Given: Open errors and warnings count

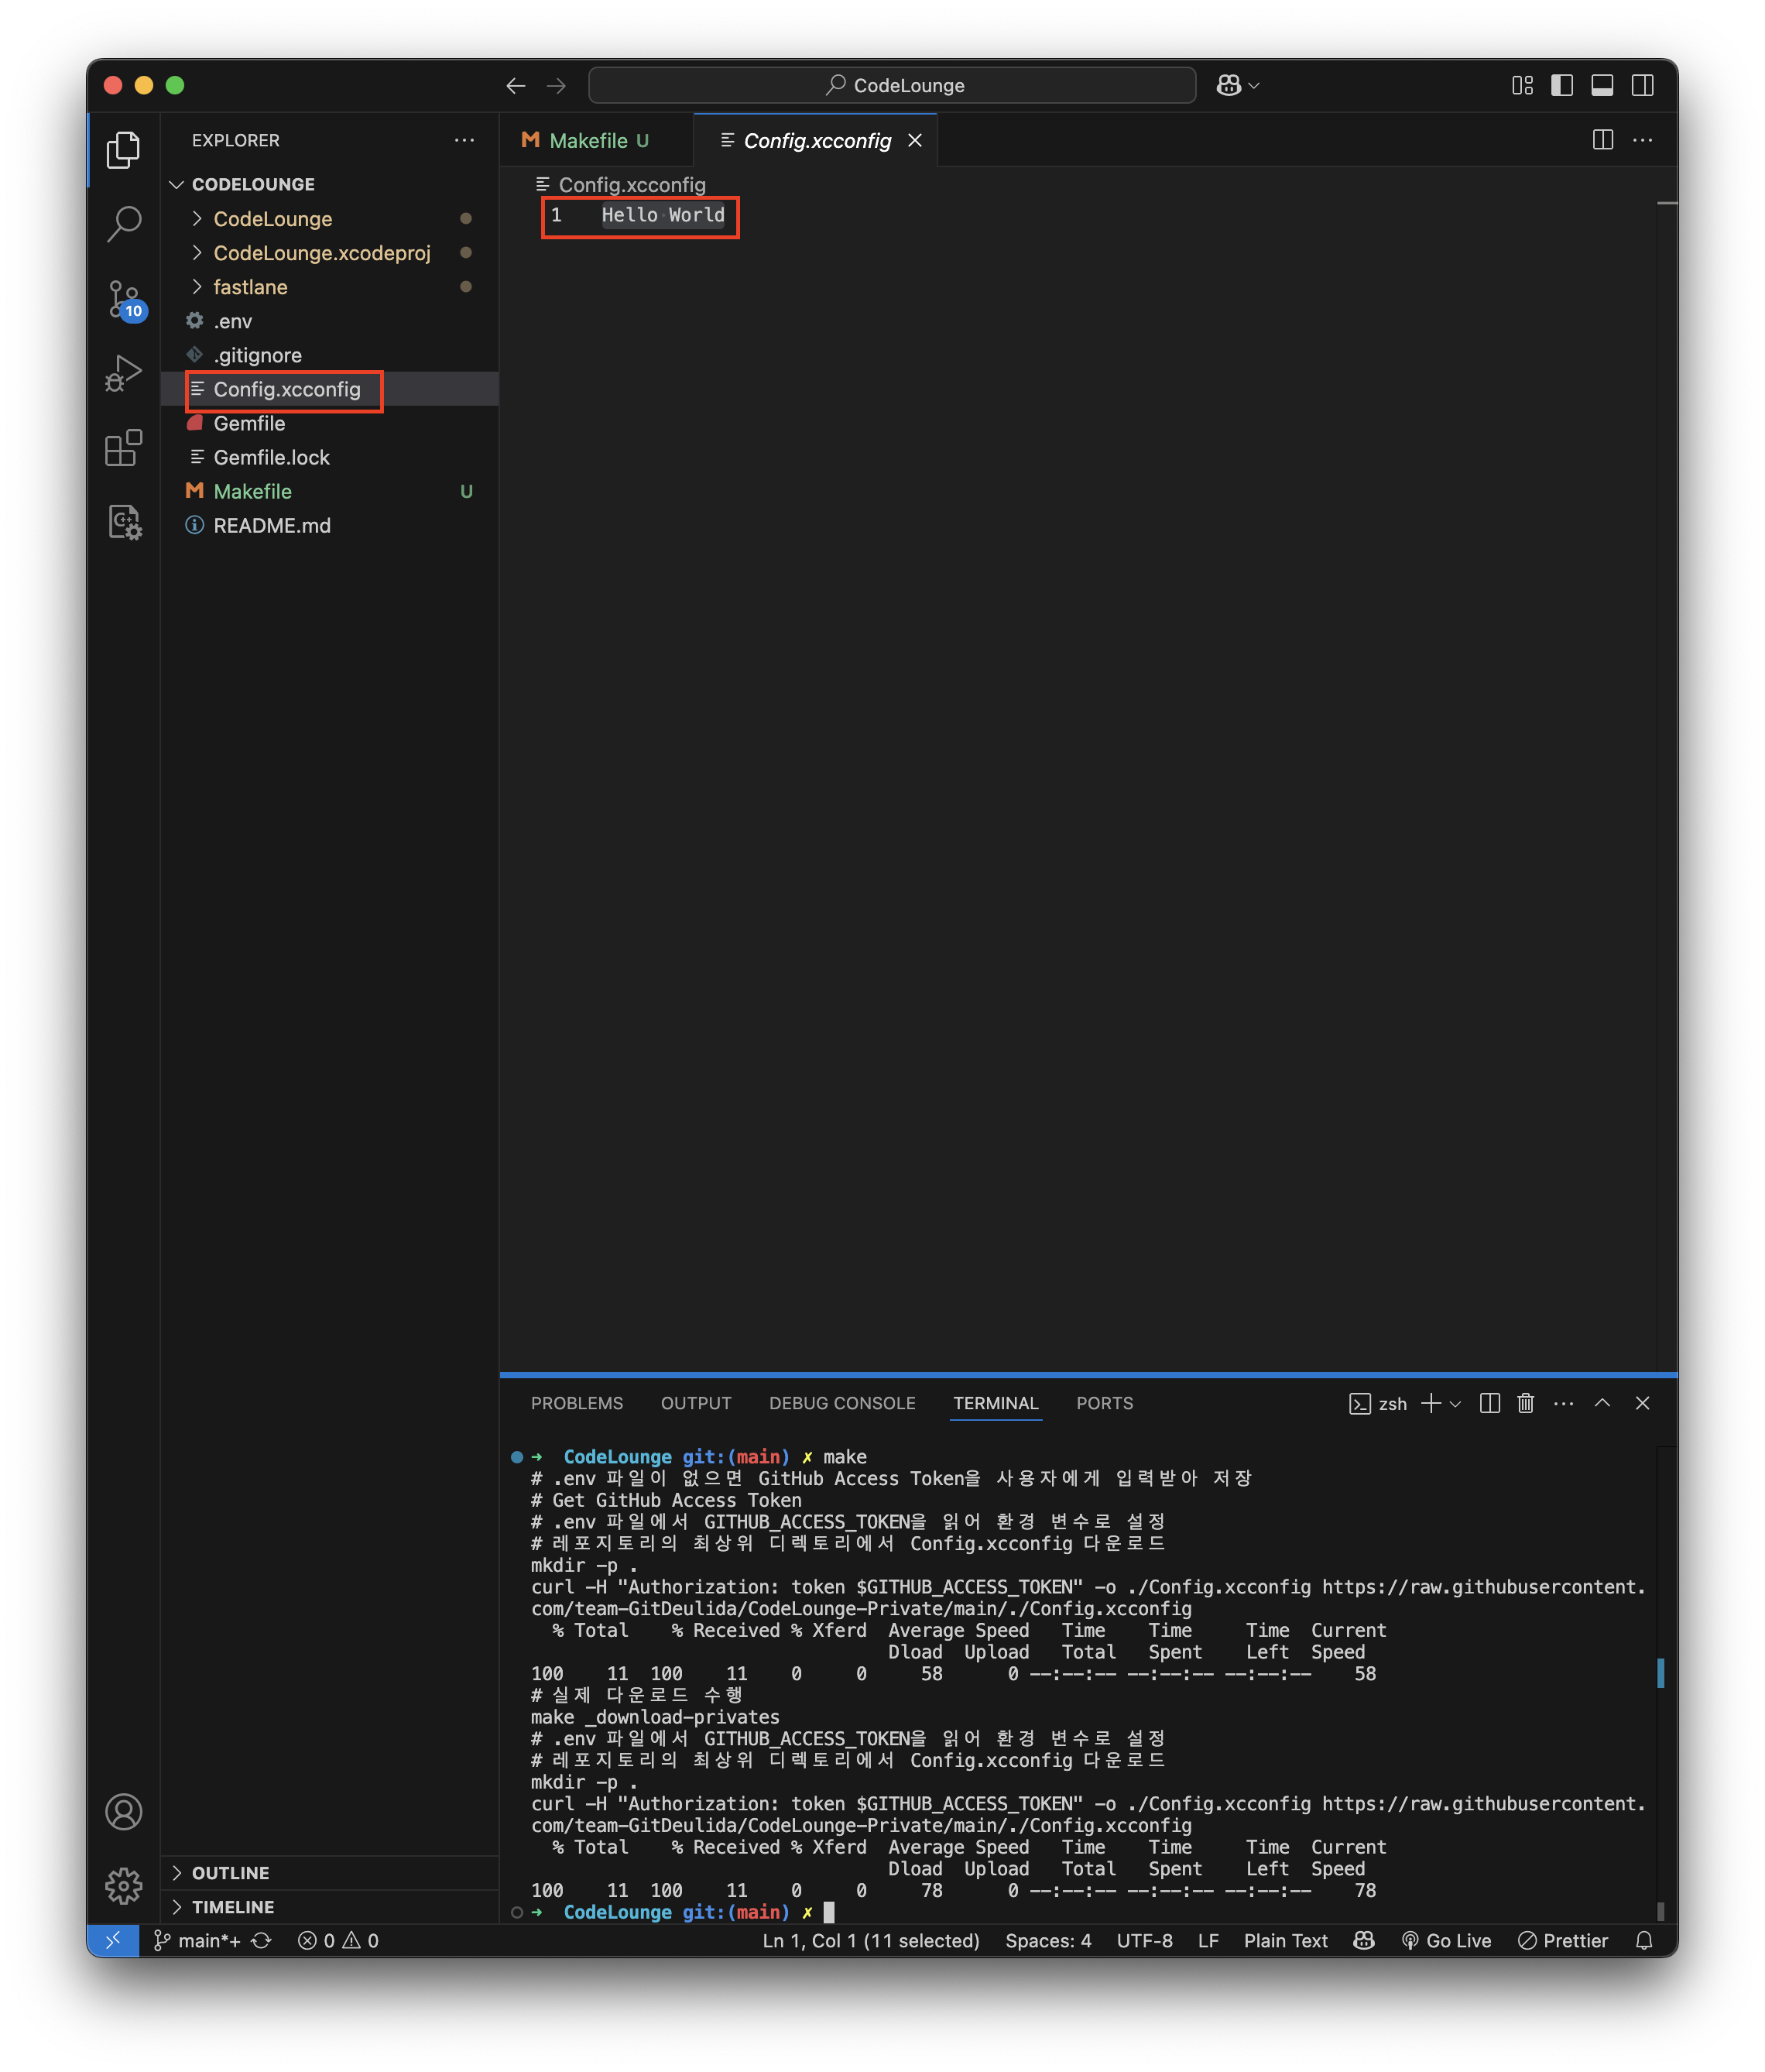Looking at the screenshot, I should [338, 1940].
